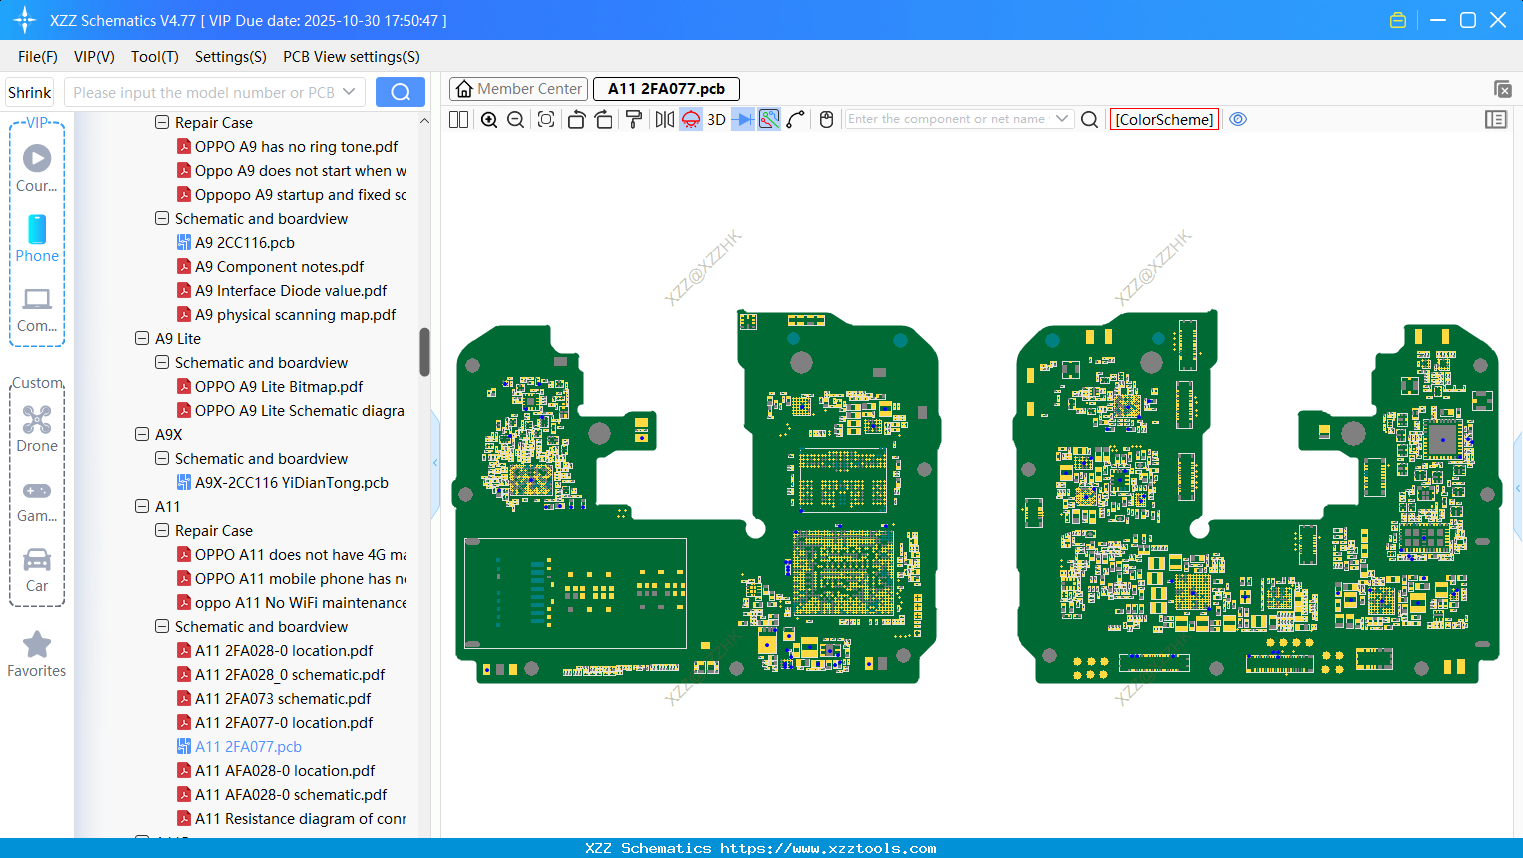
Task: Toggle the eye visibility icon
Action: point(1238,119)
